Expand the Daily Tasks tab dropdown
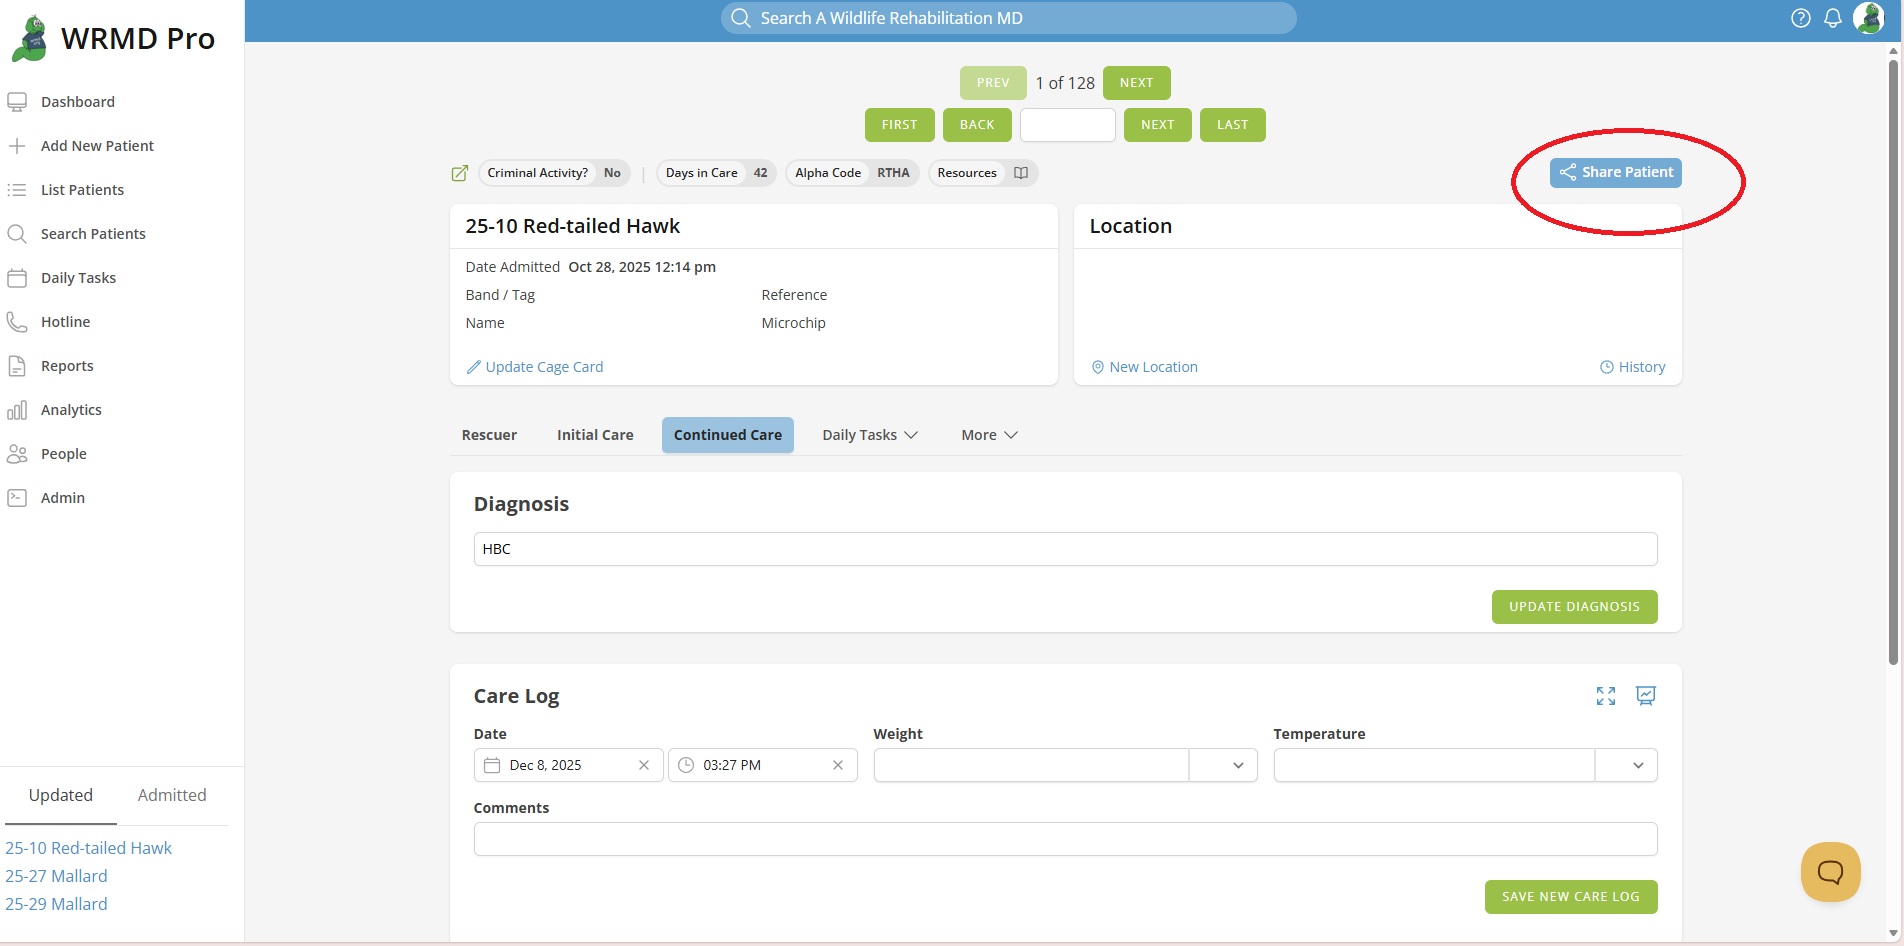Viewport: 1904px width, 946px height. pos(870,435)
